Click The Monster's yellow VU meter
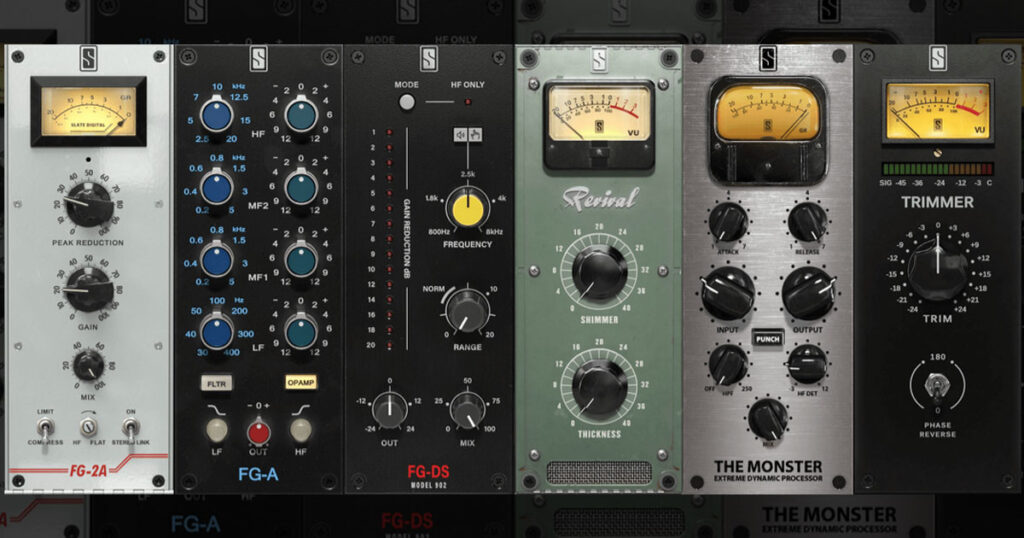This screenshot has height=538, width=1024. coord(767,112)
